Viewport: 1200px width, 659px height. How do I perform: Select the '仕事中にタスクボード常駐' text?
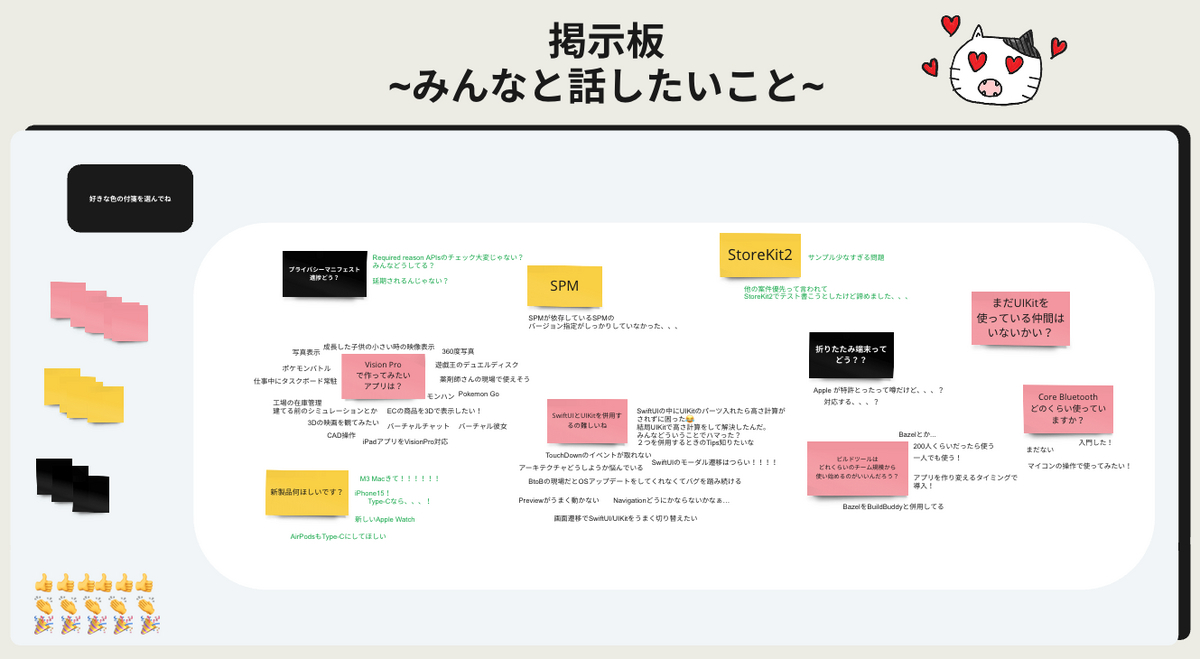[295, 381]
